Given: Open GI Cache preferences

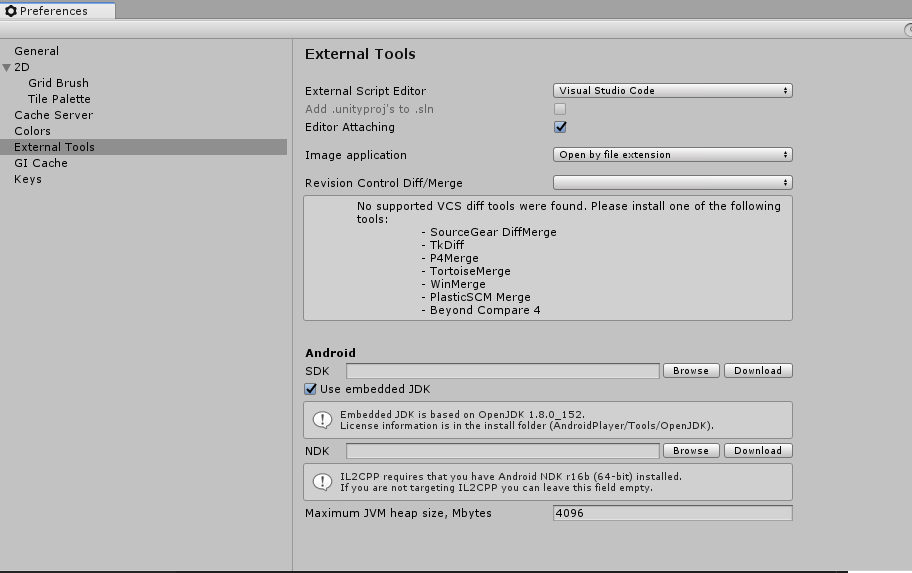Looking at the screenshot, I should (x=41, y=163).
